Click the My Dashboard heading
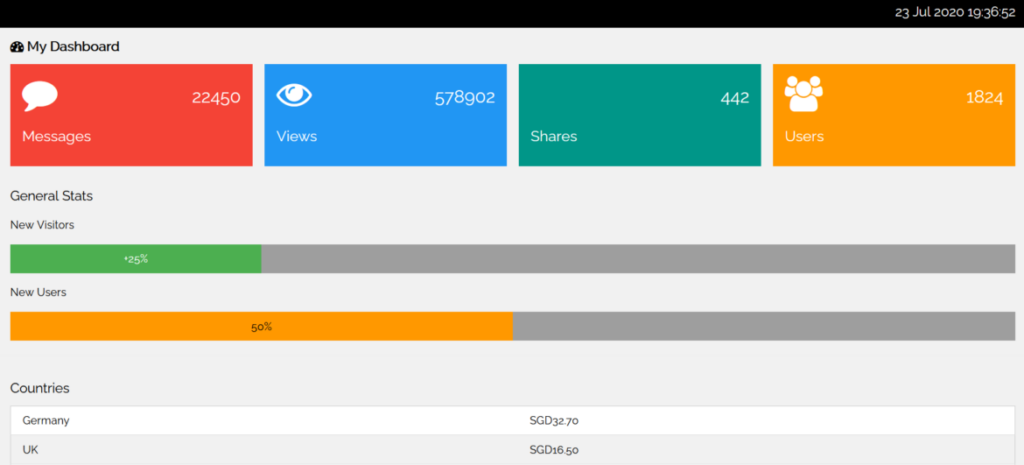This screenshot has height=465, width=1024. click(73, 47)
